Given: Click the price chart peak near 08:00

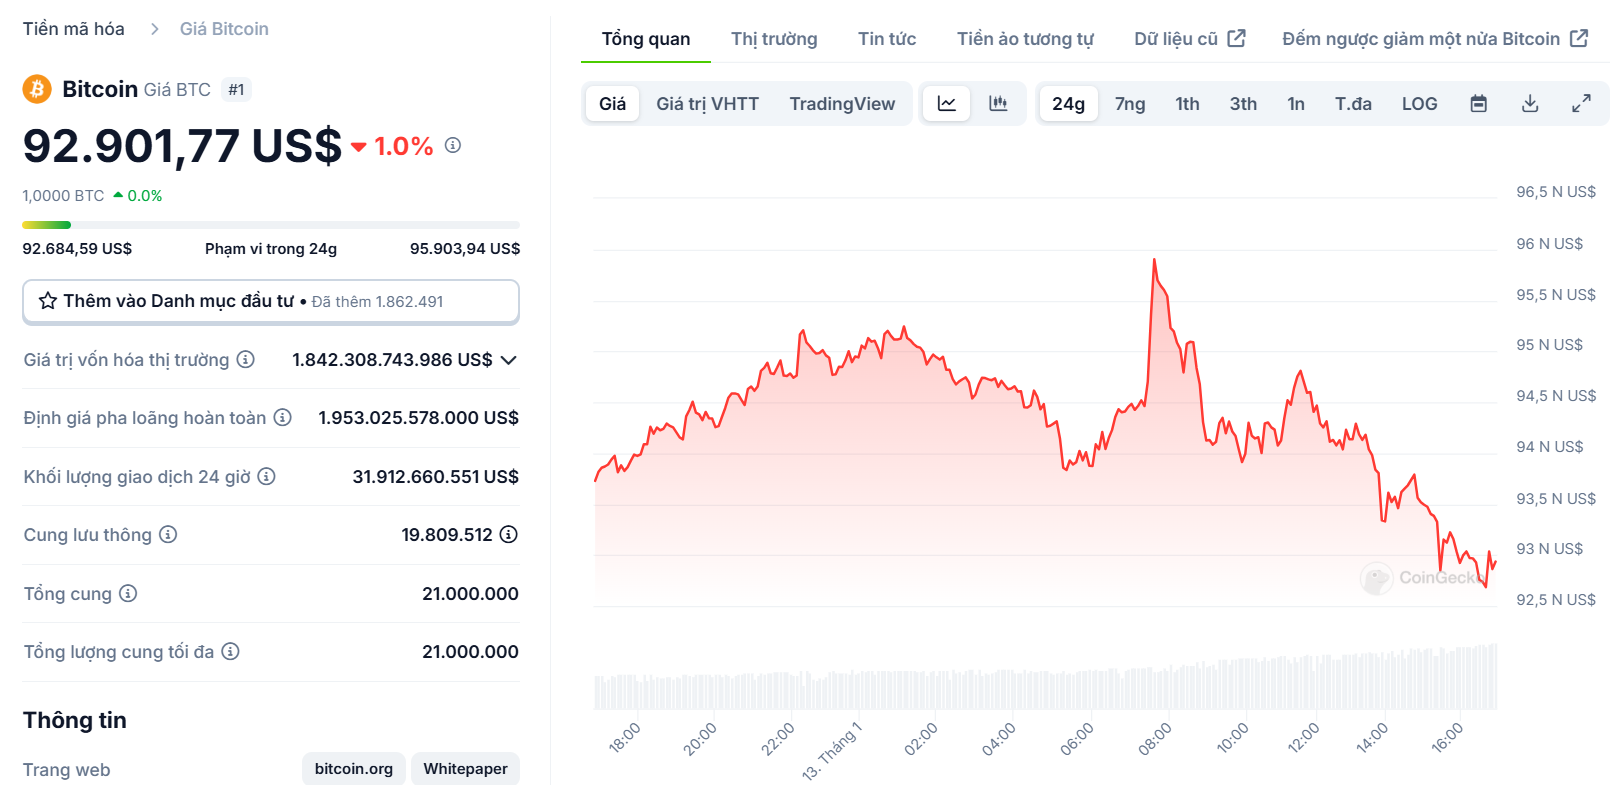Looking at the screenshot, I should tap(1154, 261).
